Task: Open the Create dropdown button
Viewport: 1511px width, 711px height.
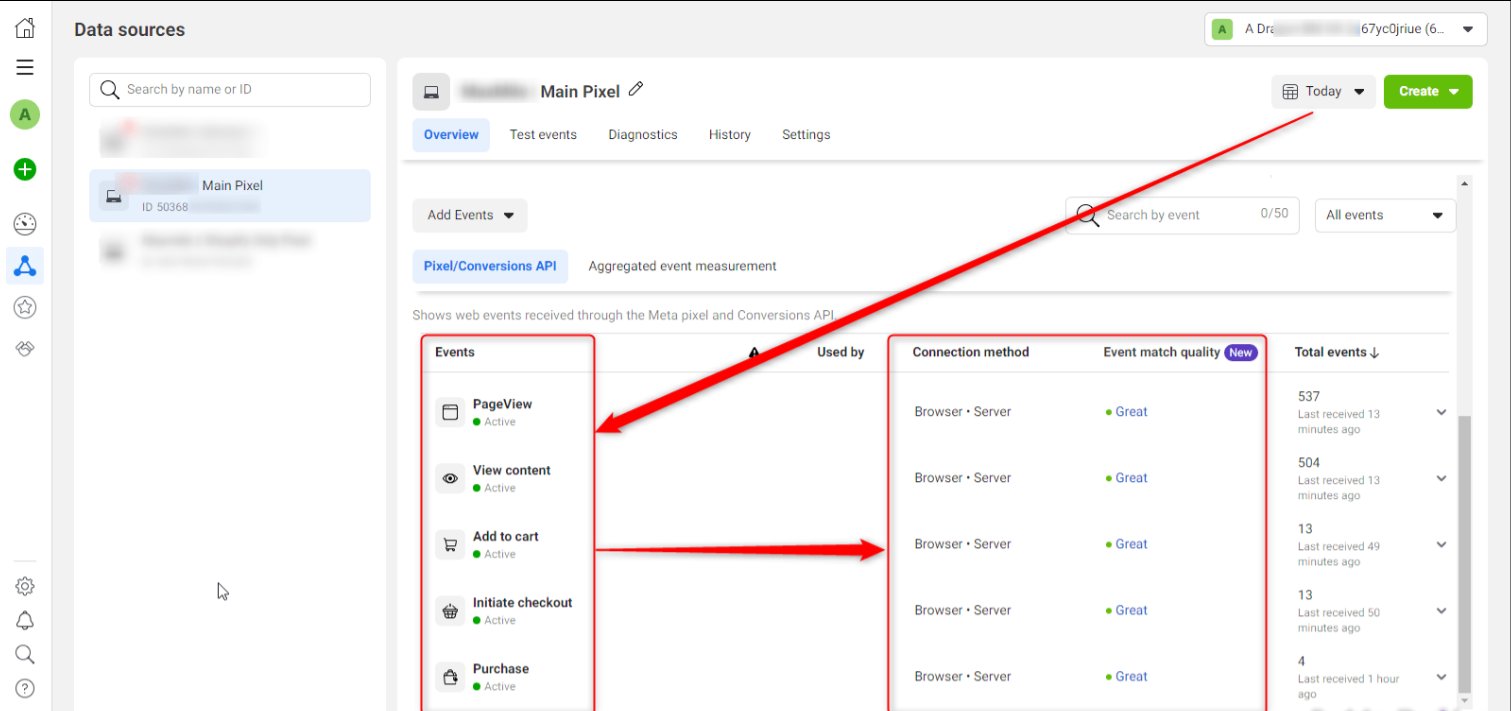Action: point(1428,91)
